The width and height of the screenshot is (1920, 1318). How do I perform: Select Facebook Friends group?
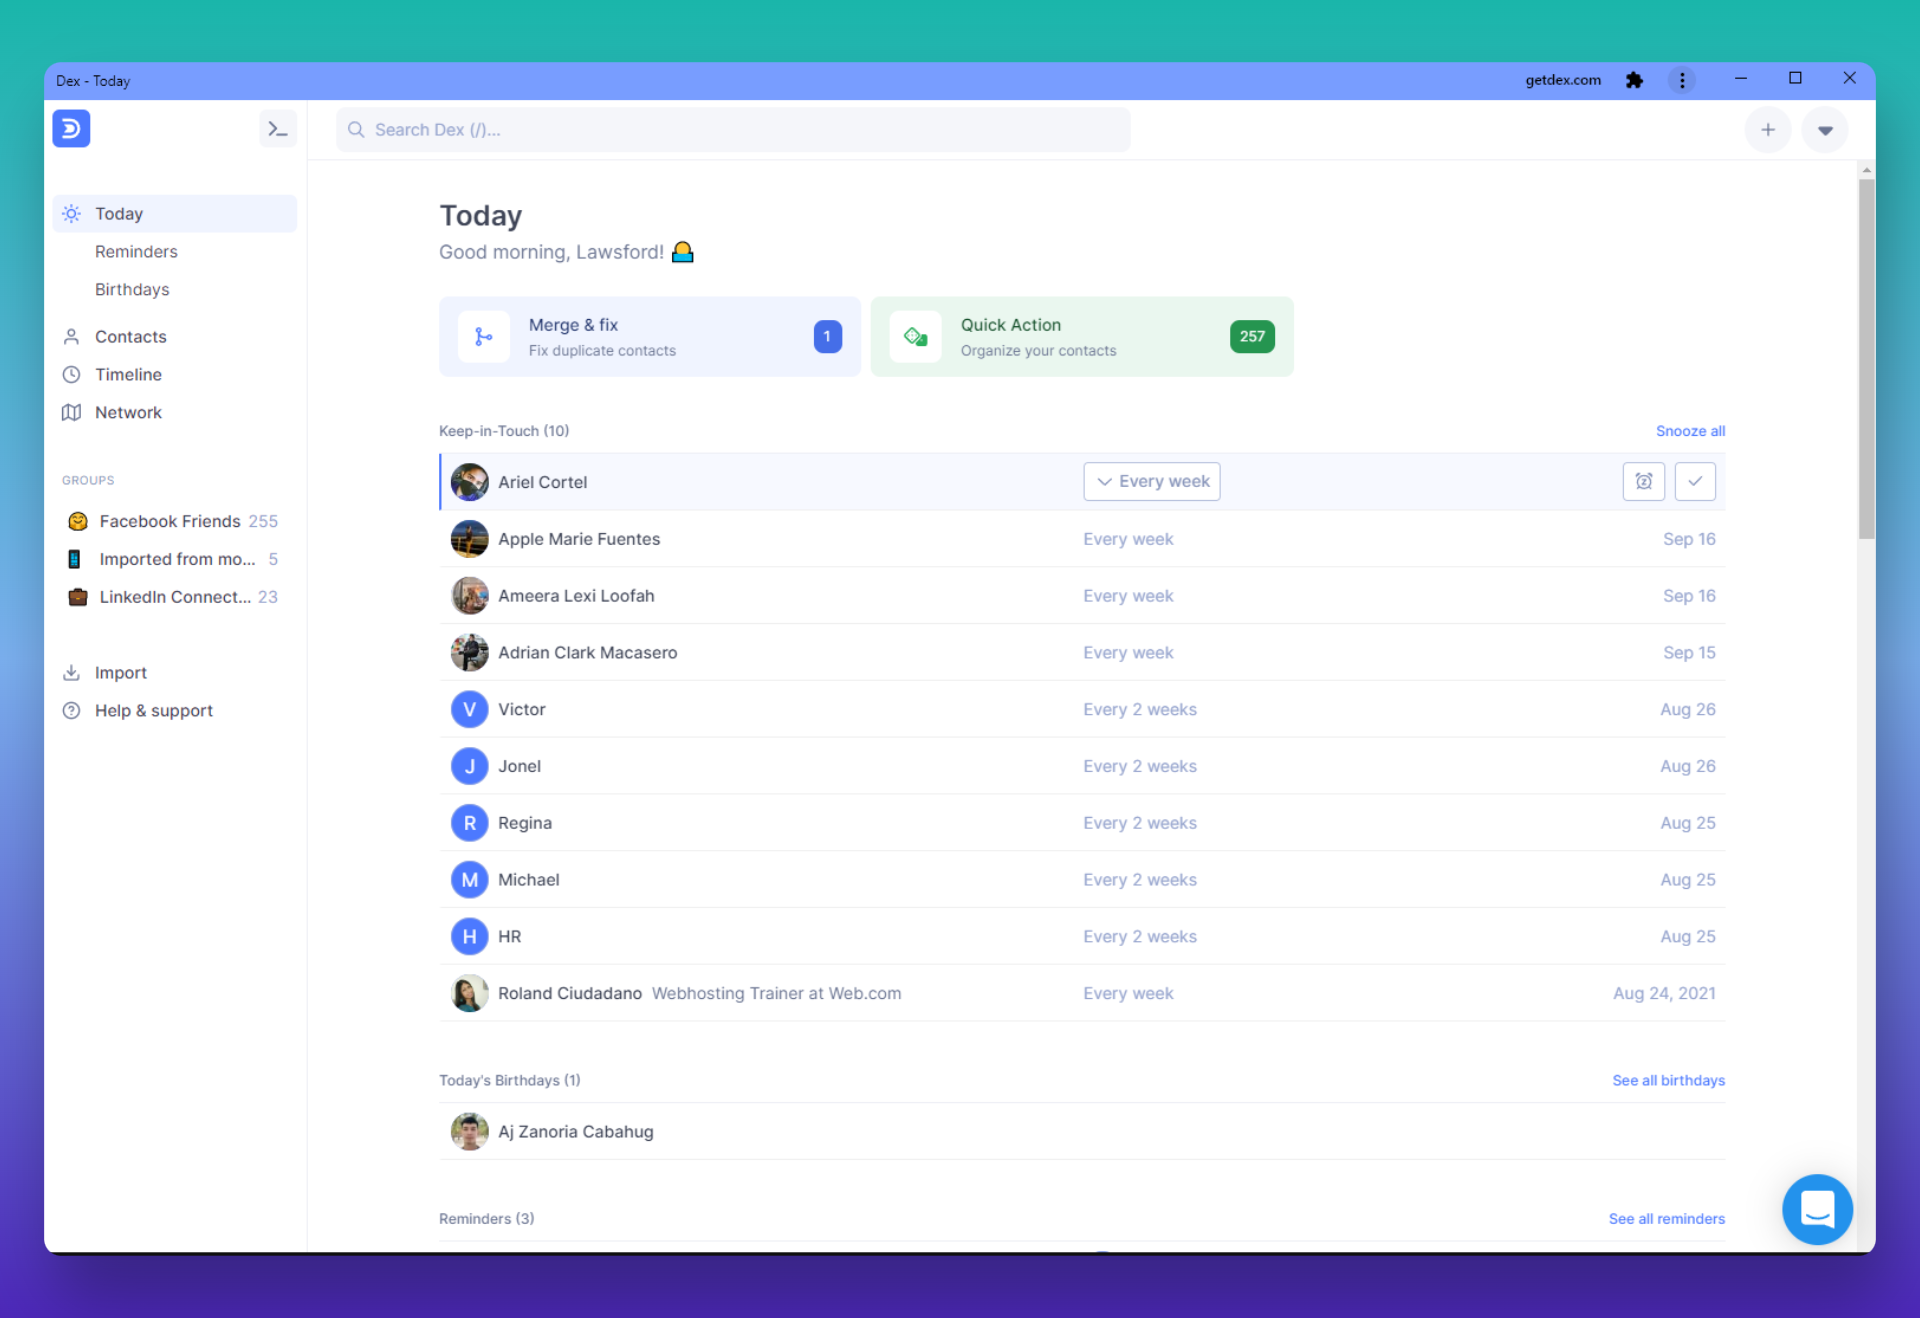click(170, 522)
